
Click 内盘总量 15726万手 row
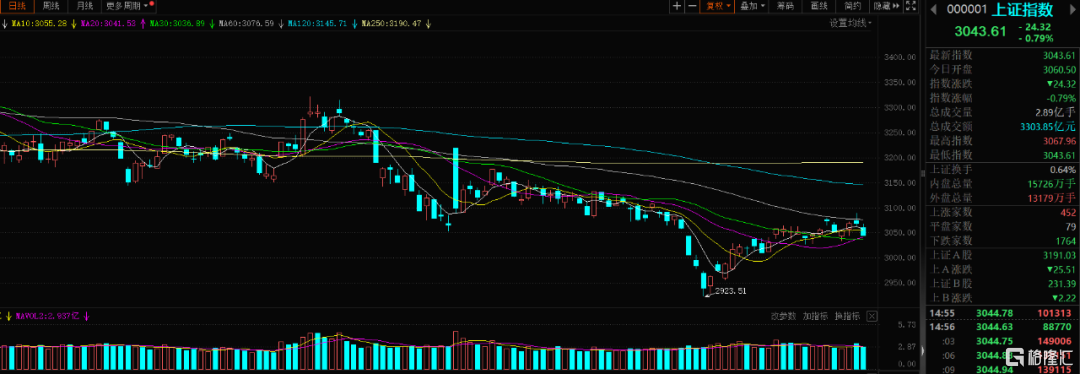(1002, 184)
